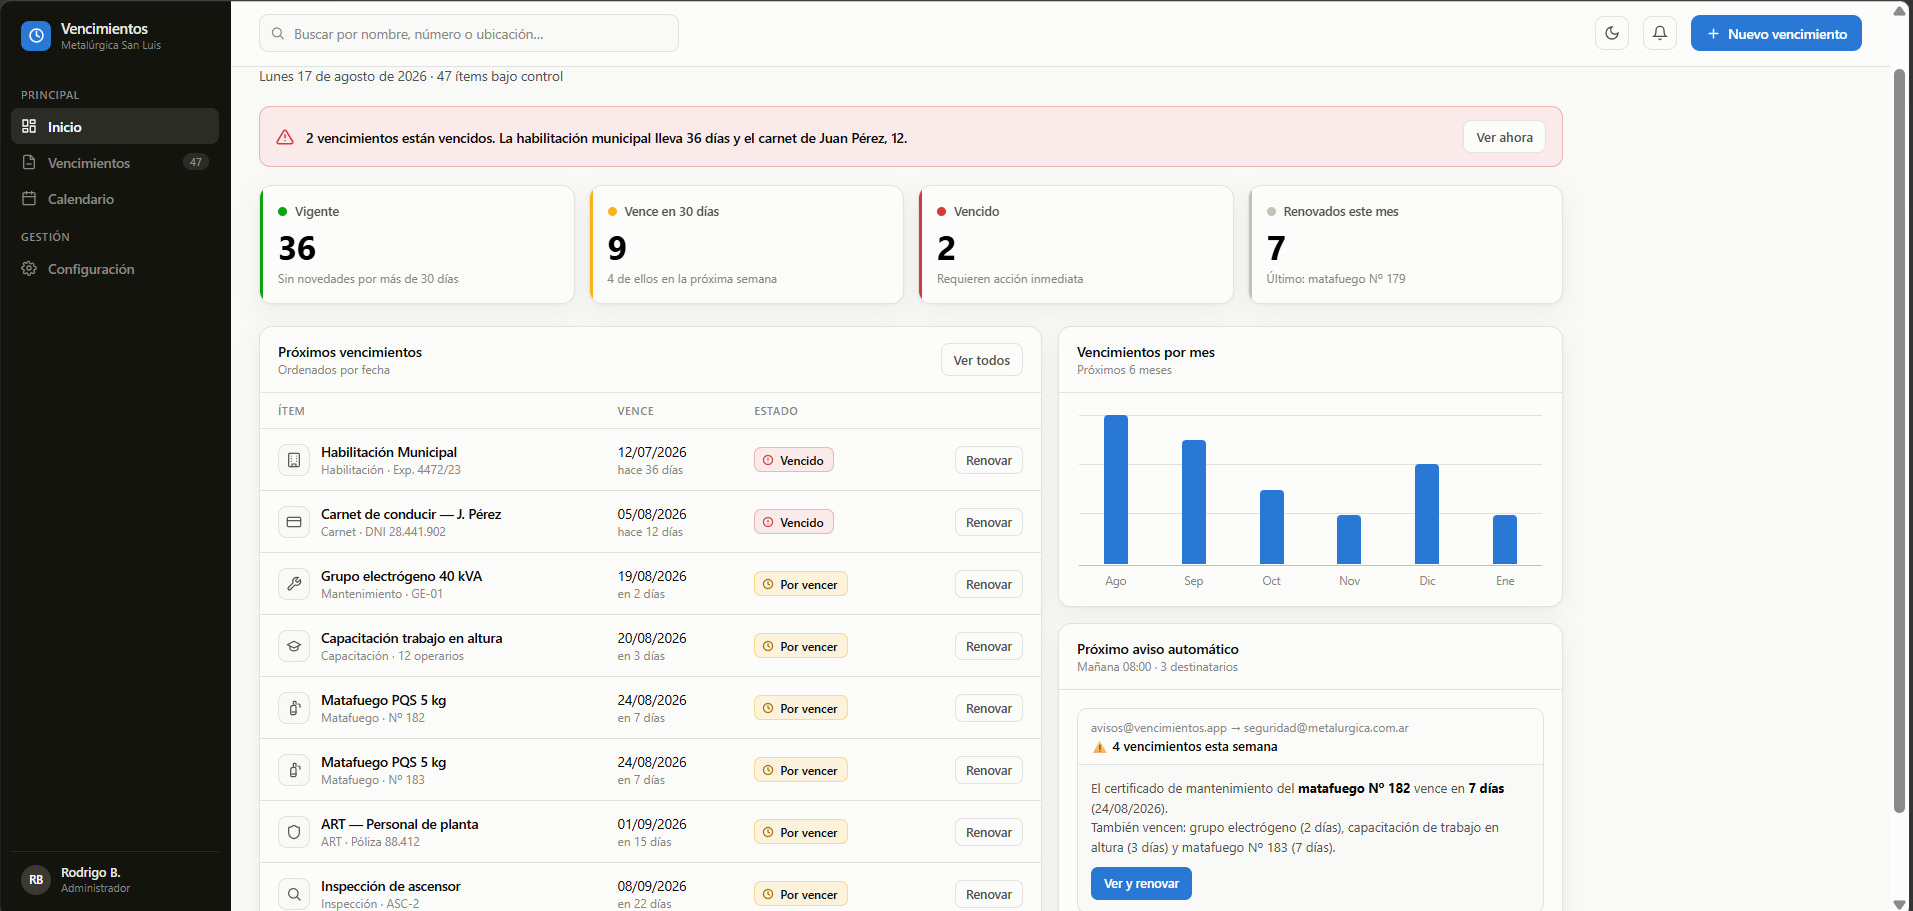Open Renovados este mes card
Image resolution: width=1913 pixels, height=911 pixels.
(1405, 244)
